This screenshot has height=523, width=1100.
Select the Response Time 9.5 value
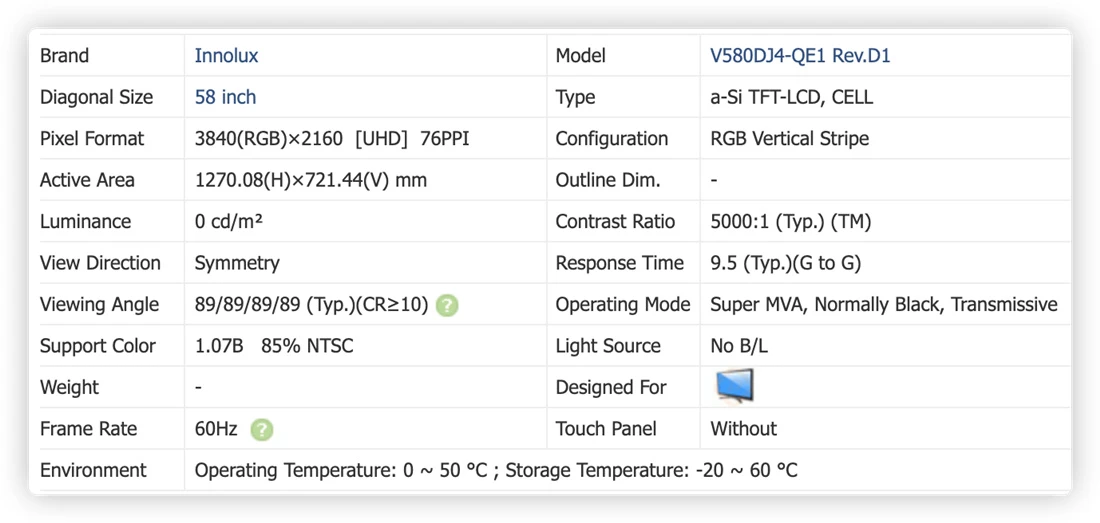point(786,263)
